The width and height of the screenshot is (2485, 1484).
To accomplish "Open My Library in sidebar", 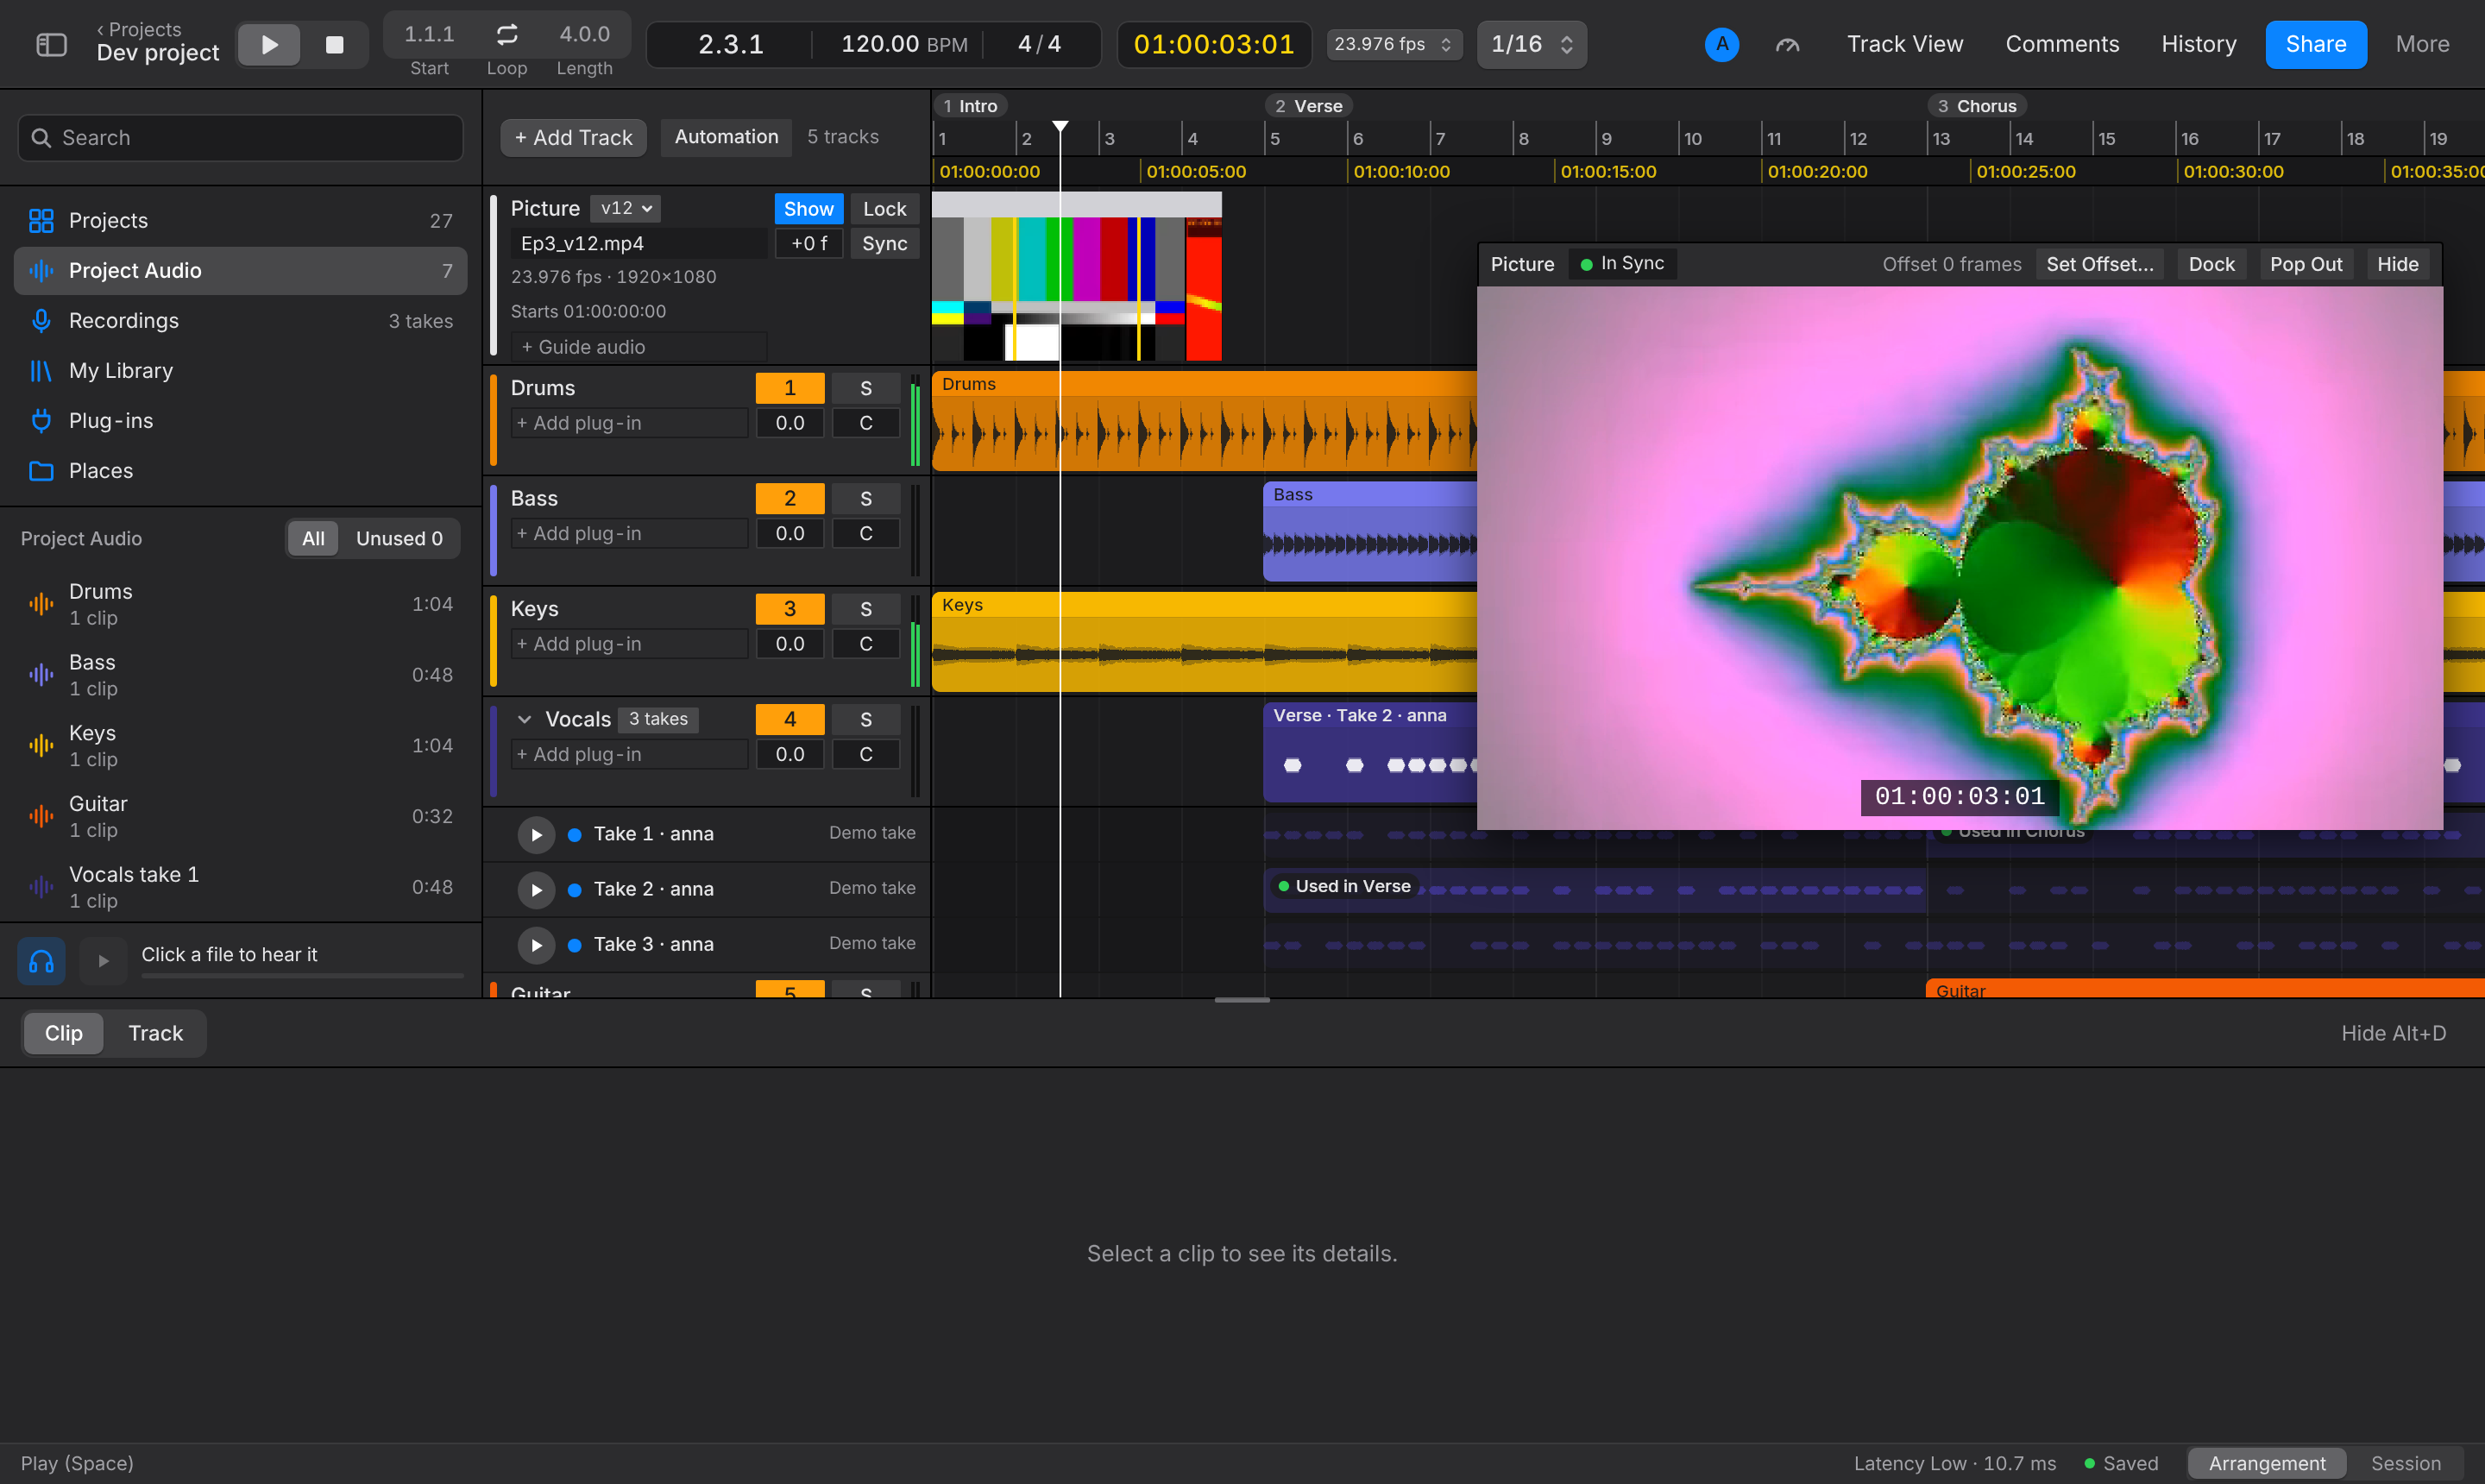I will (240, 371).
